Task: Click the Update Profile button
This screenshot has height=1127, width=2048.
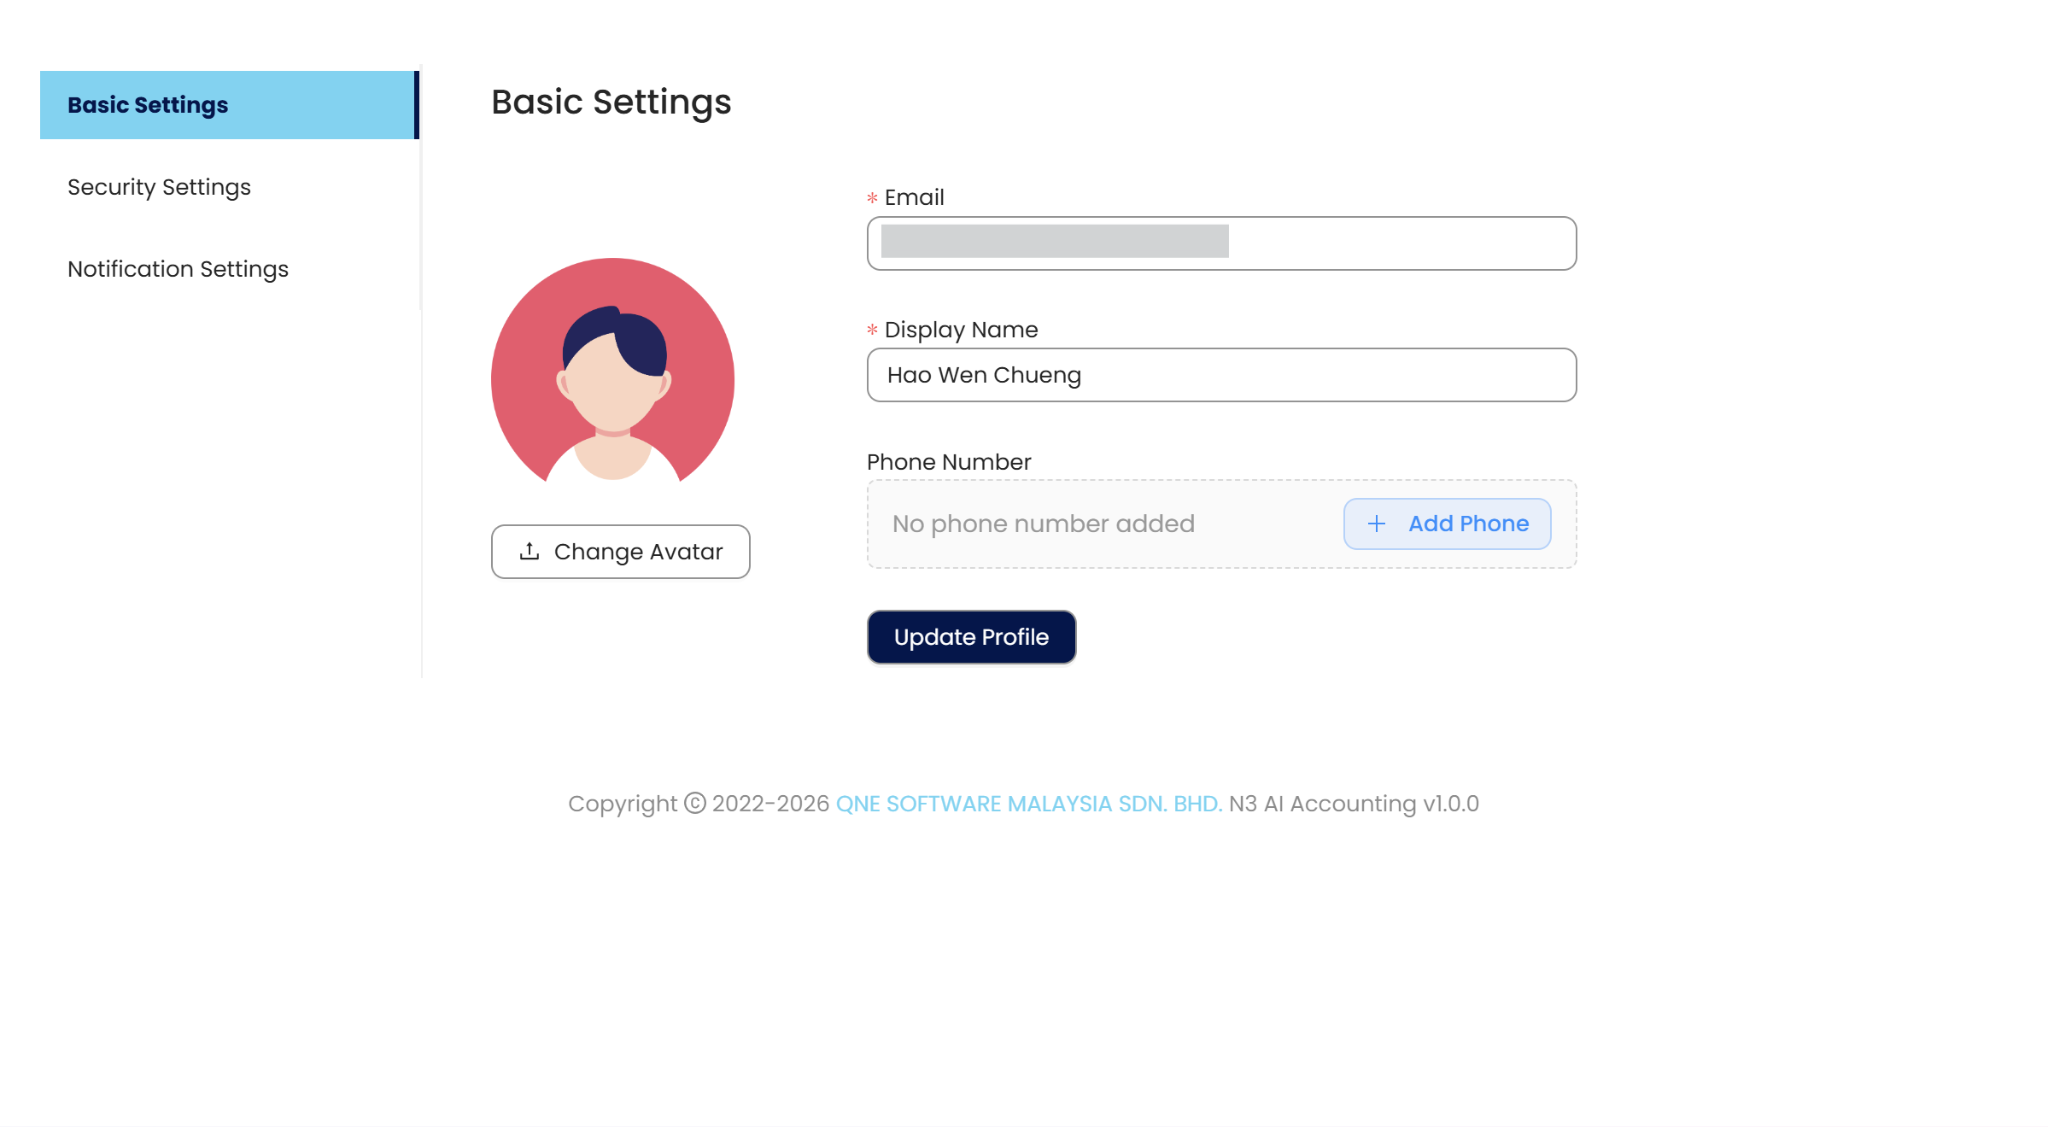Action: point(971,637)
